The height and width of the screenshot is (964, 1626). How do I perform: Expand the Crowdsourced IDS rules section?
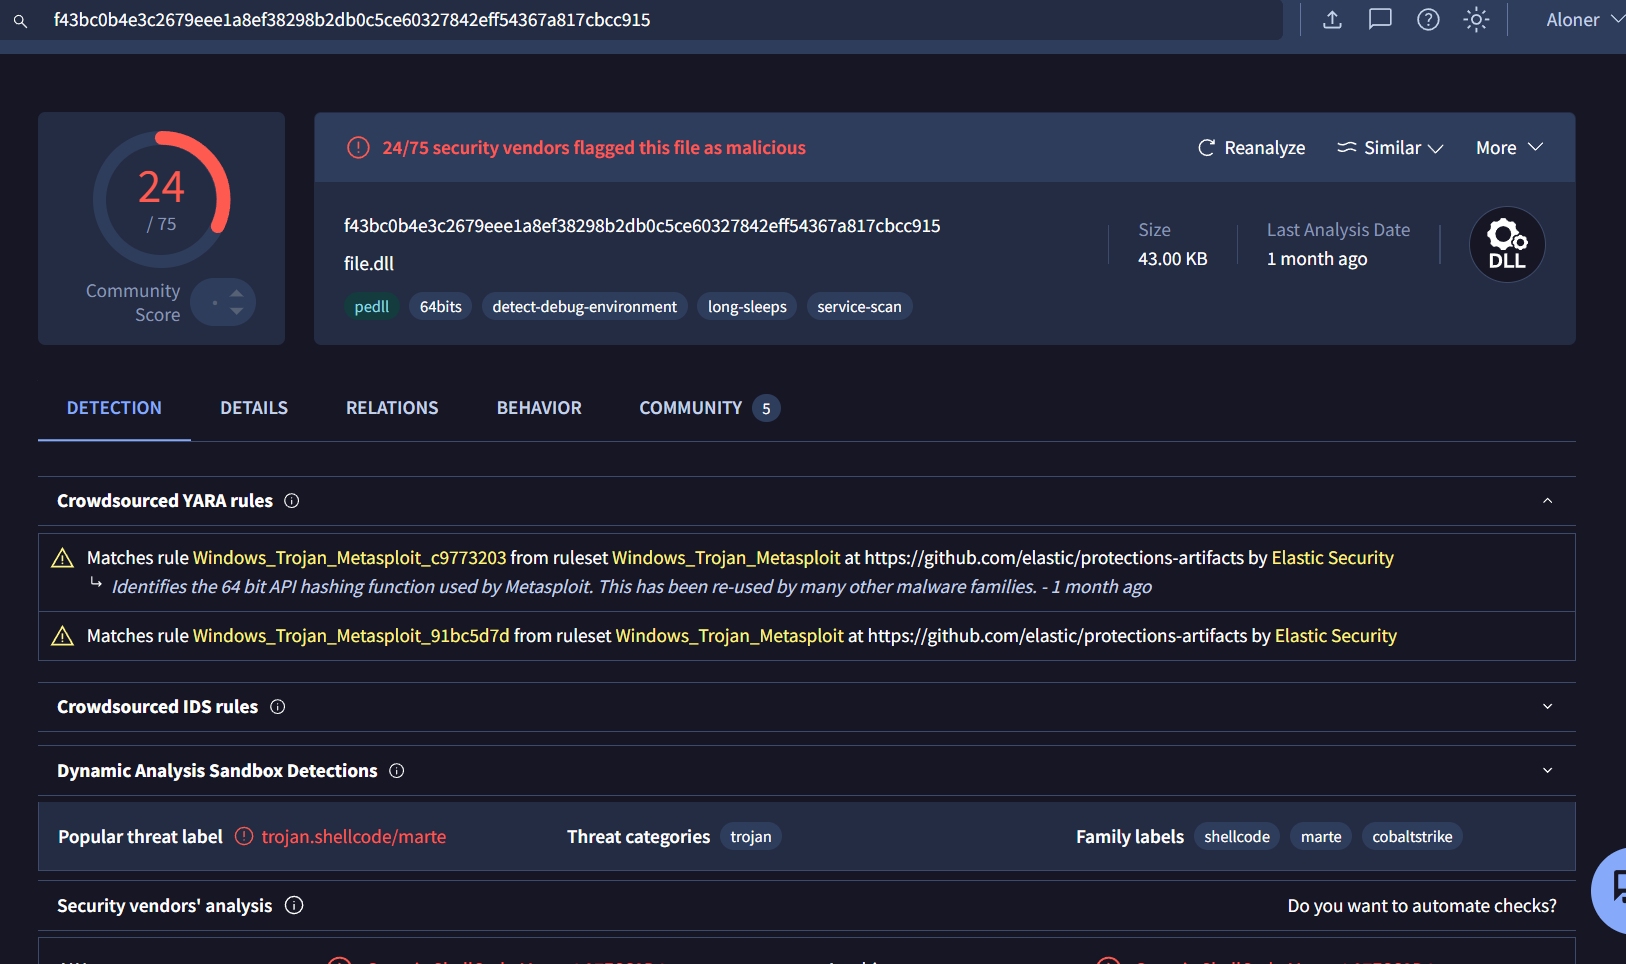[x=1547, y=707]
